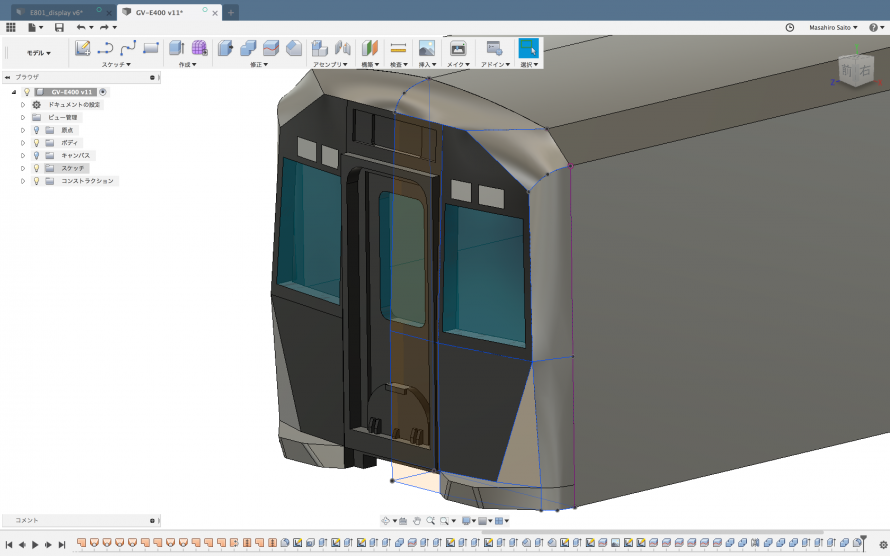
Task: Open the アドイン toolbar menu
Action: tap(495, 65)
